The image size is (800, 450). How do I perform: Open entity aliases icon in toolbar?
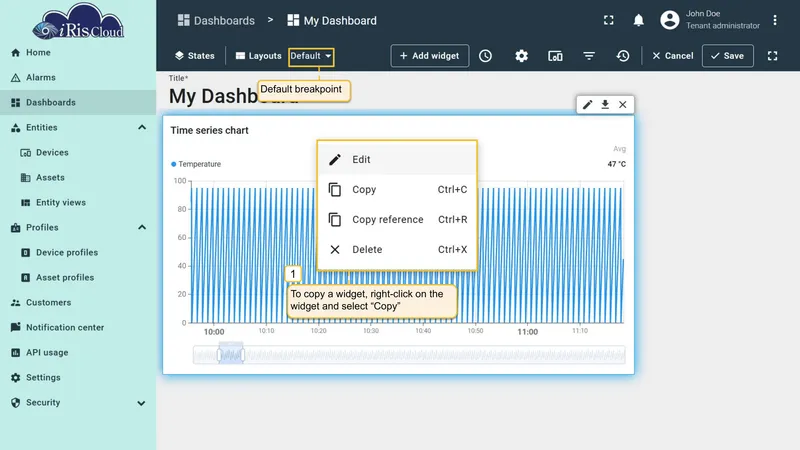click(x=555, y=56)
